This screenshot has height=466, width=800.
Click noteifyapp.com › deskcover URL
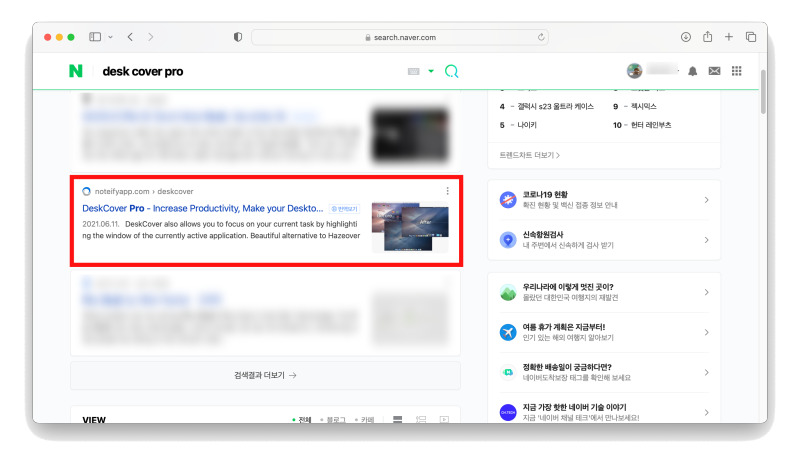(x=144, y=191)
